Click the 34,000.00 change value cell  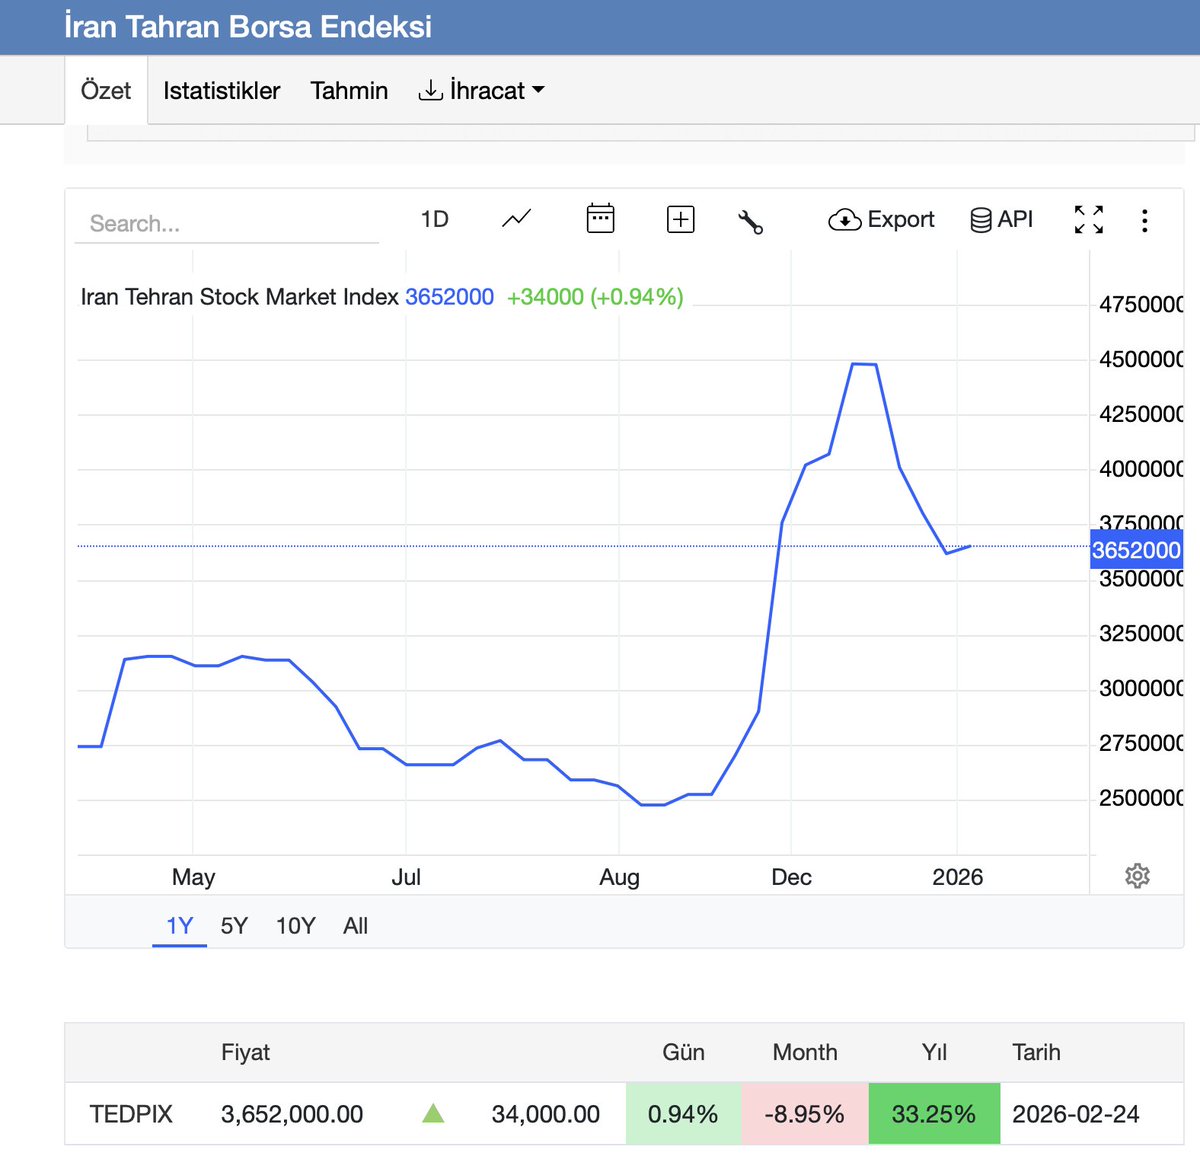(x=546, y=1114)
